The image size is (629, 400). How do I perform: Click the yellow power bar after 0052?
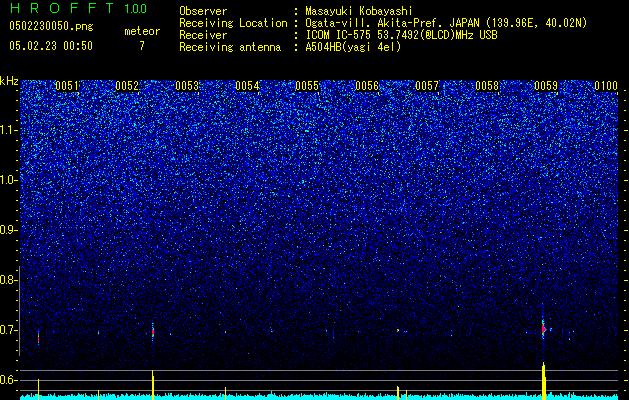[x=153, y=385]
